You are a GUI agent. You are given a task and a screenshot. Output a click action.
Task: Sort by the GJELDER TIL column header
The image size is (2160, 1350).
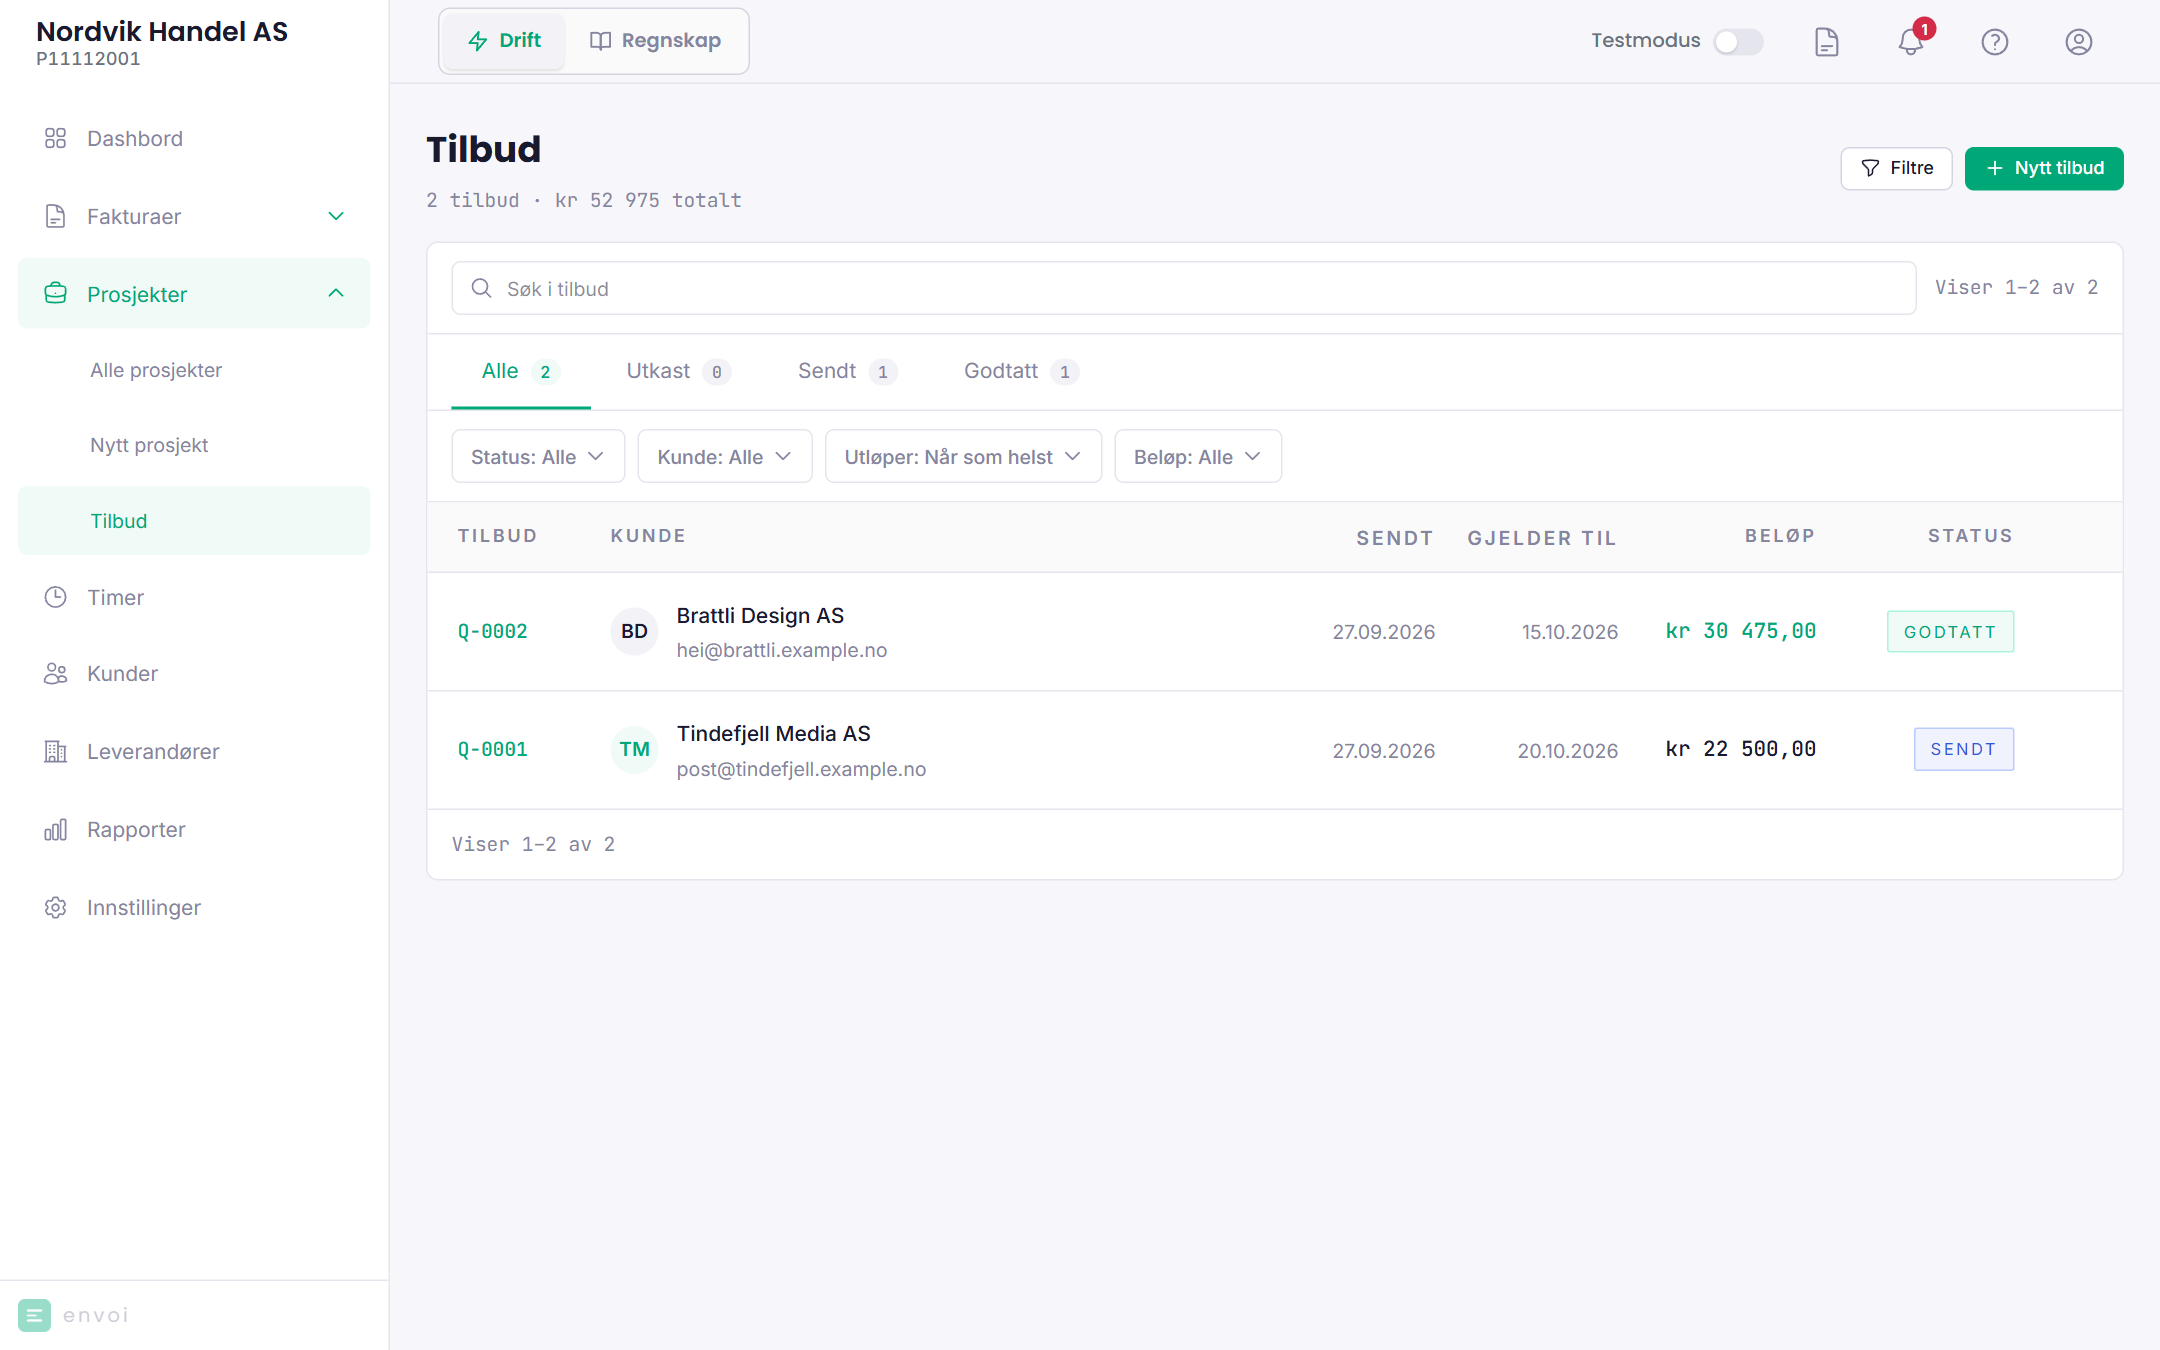click(1542, 538)
